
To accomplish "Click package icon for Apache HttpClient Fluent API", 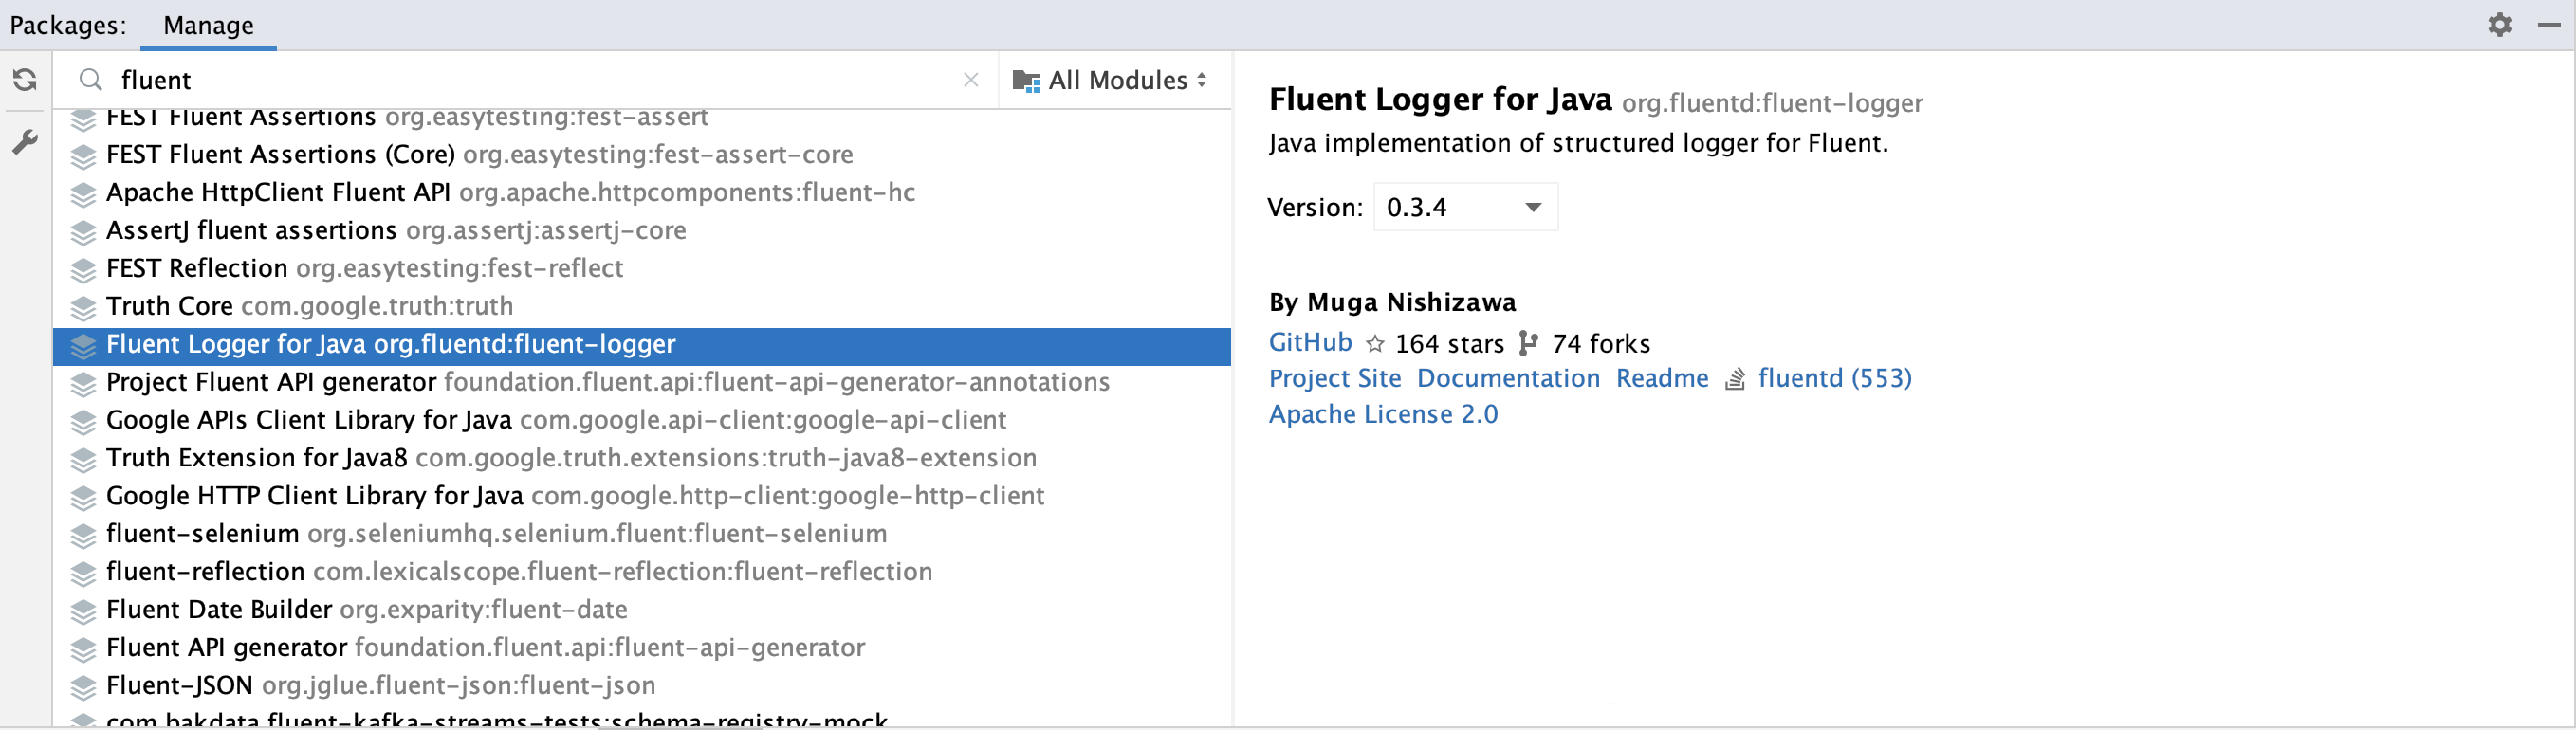I will [x=84, y=193].
